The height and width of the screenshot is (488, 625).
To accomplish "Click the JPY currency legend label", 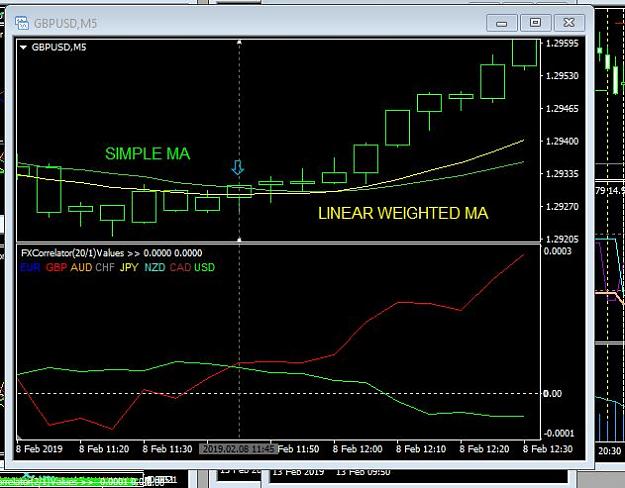I will (x=129, y=267).
